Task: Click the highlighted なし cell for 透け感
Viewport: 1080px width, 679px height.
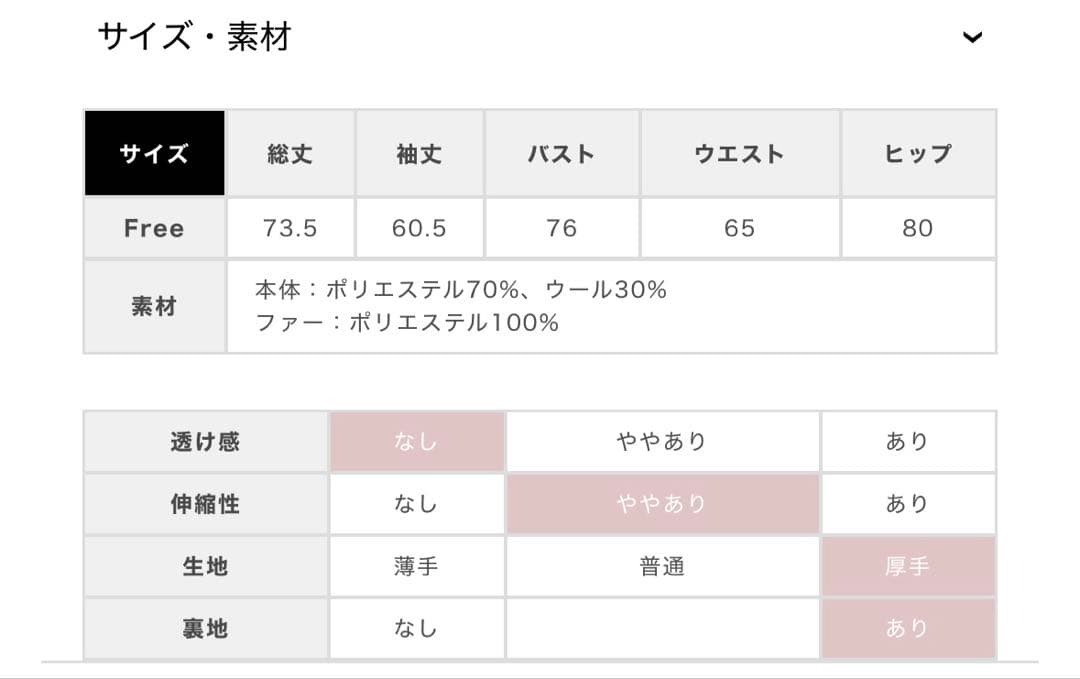Action: (416, 441)
